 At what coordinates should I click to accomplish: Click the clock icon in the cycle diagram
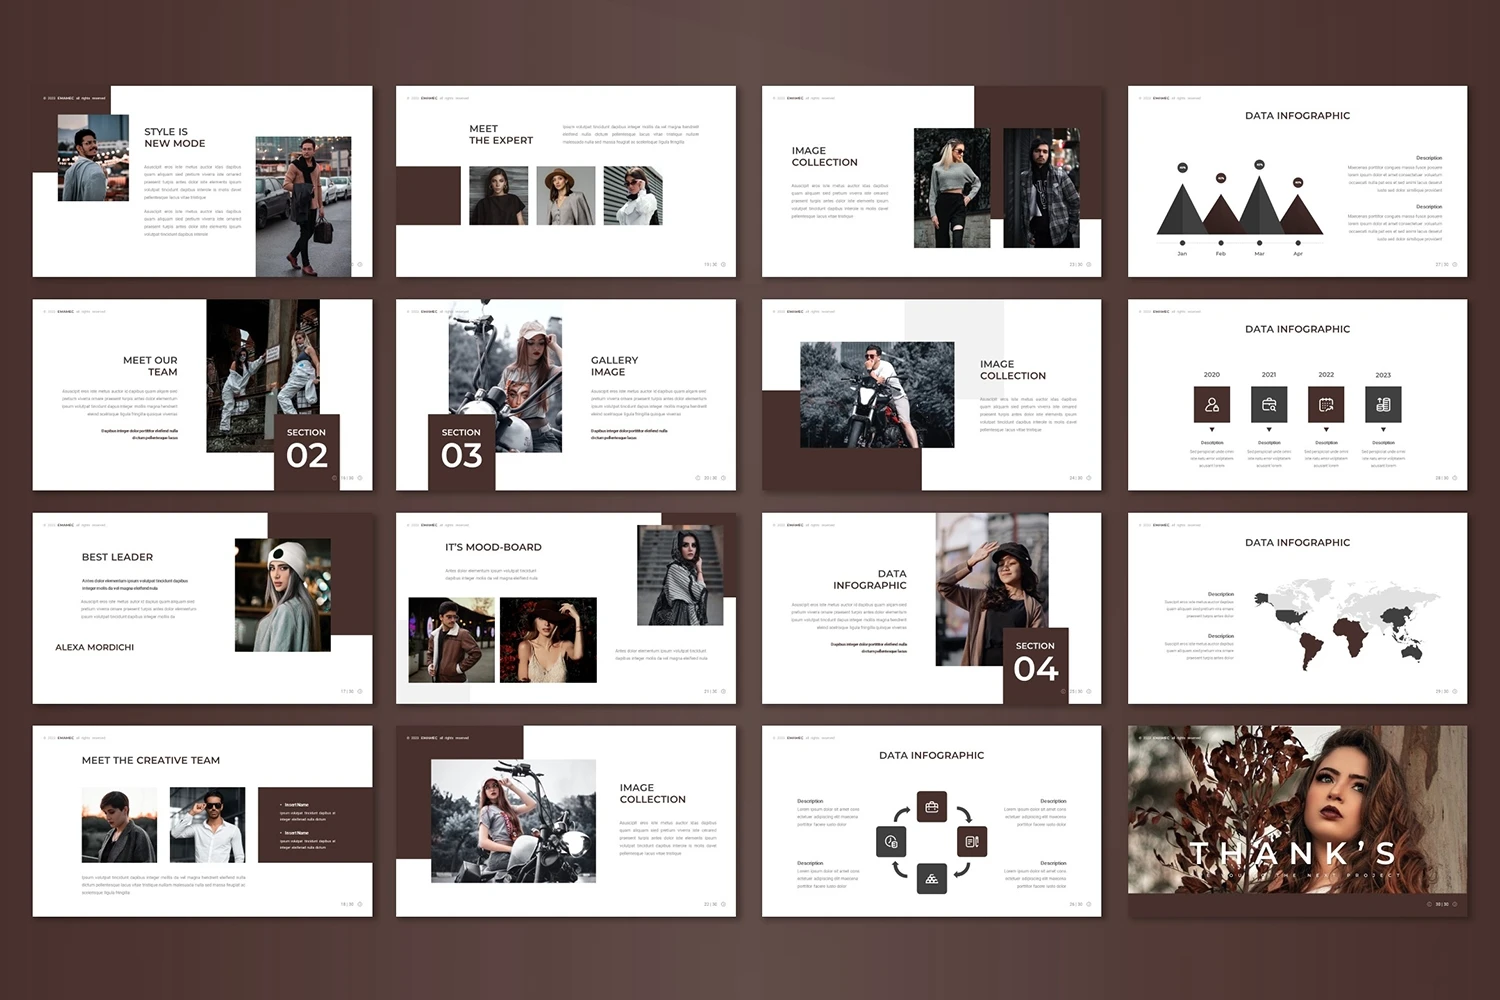pos(891,842)
